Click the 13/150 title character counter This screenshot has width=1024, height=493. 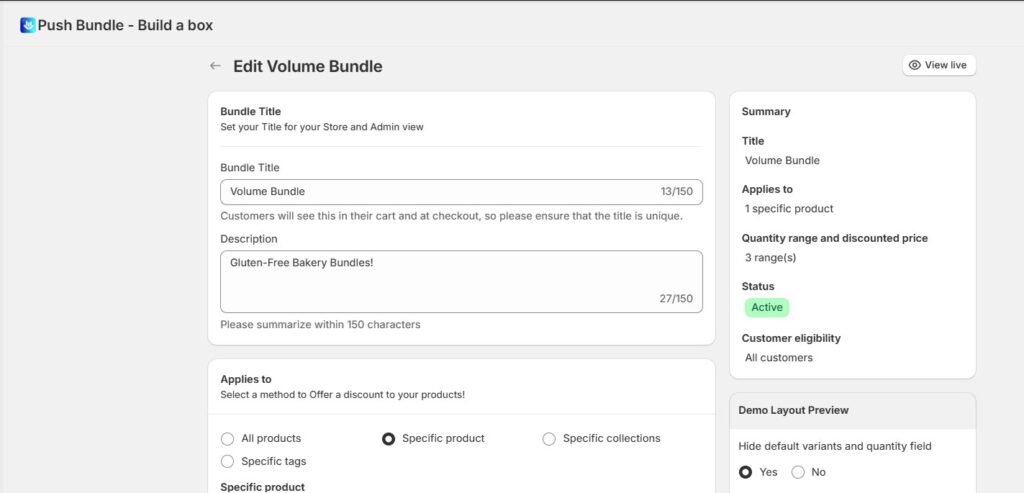click(x=676, y=191)
